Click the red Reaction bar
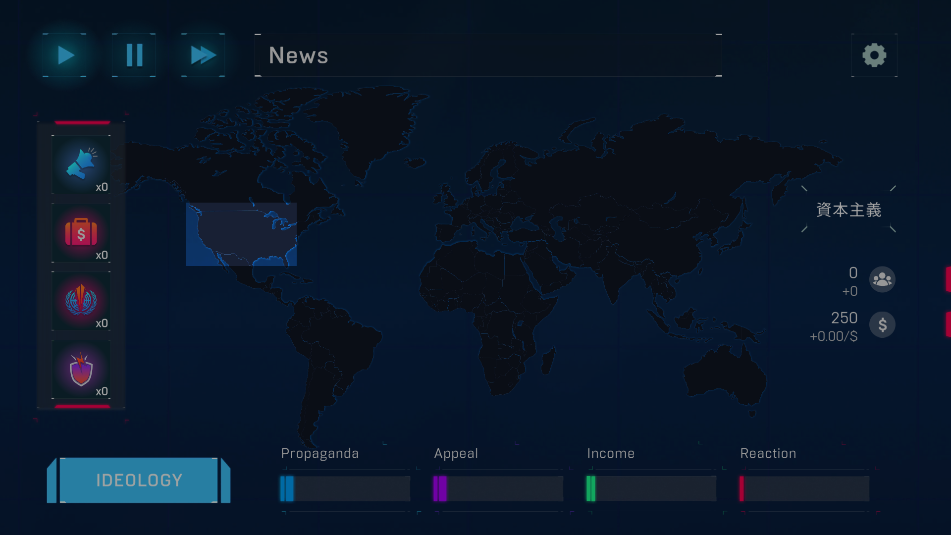Screen dimensions: 951x535 click(804, 488)
